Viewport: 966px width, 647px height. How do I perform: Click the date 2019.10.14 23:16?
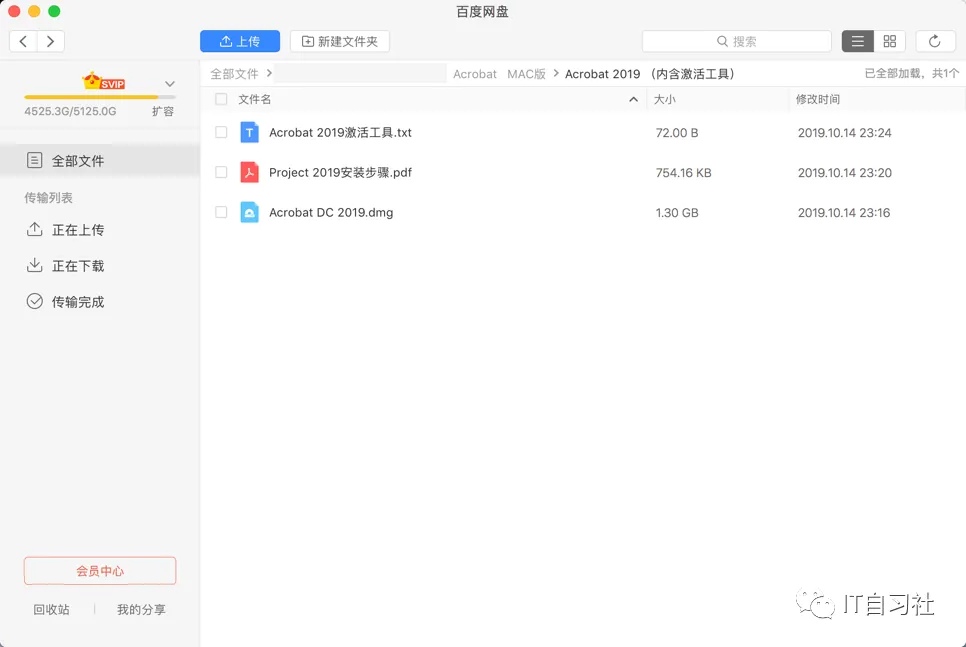(844, 213)
